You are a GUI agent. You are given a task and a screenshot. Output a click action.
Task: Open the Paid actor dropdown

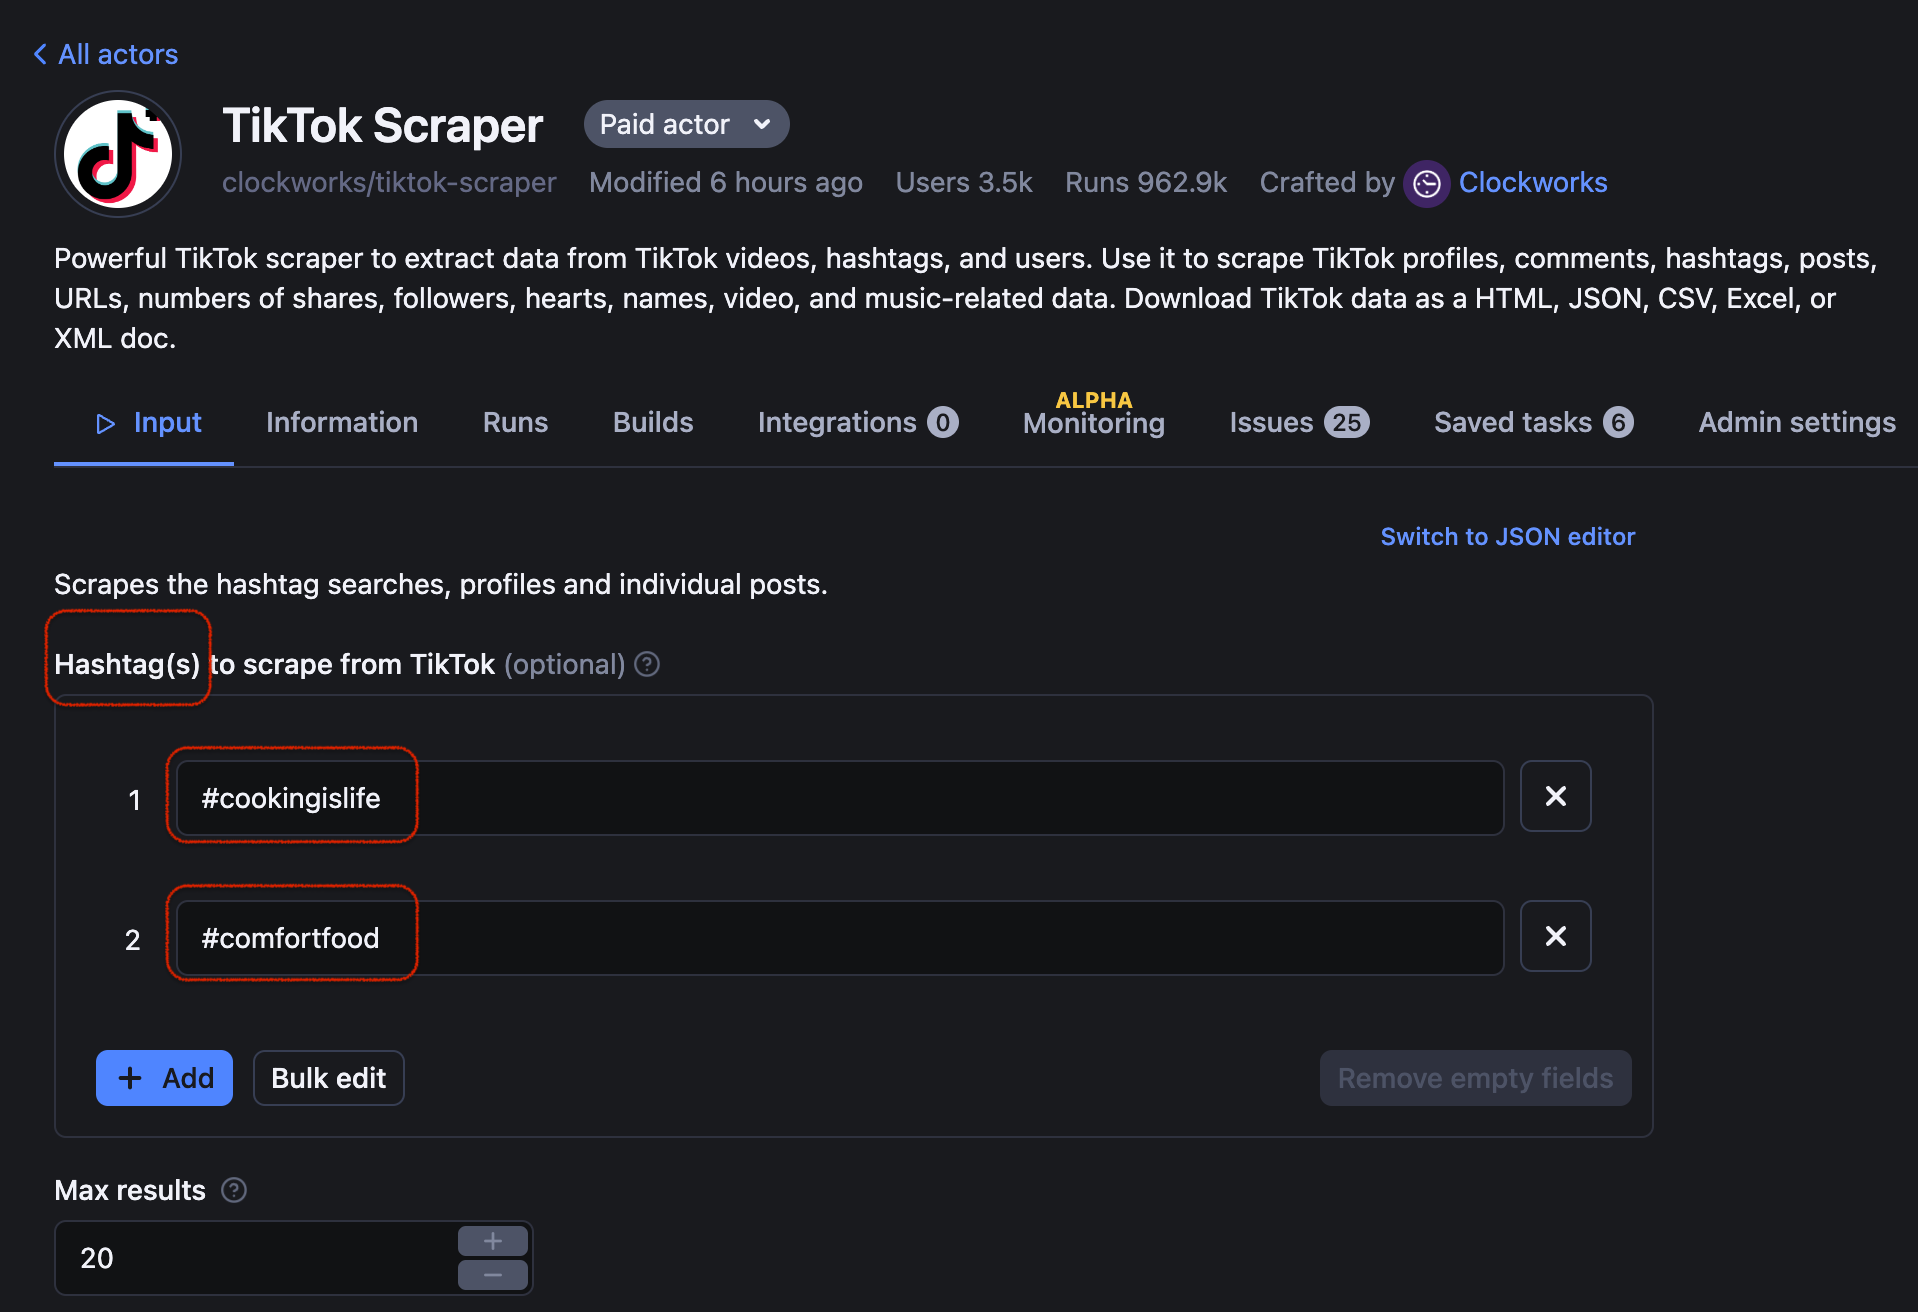tap(686, 124)
